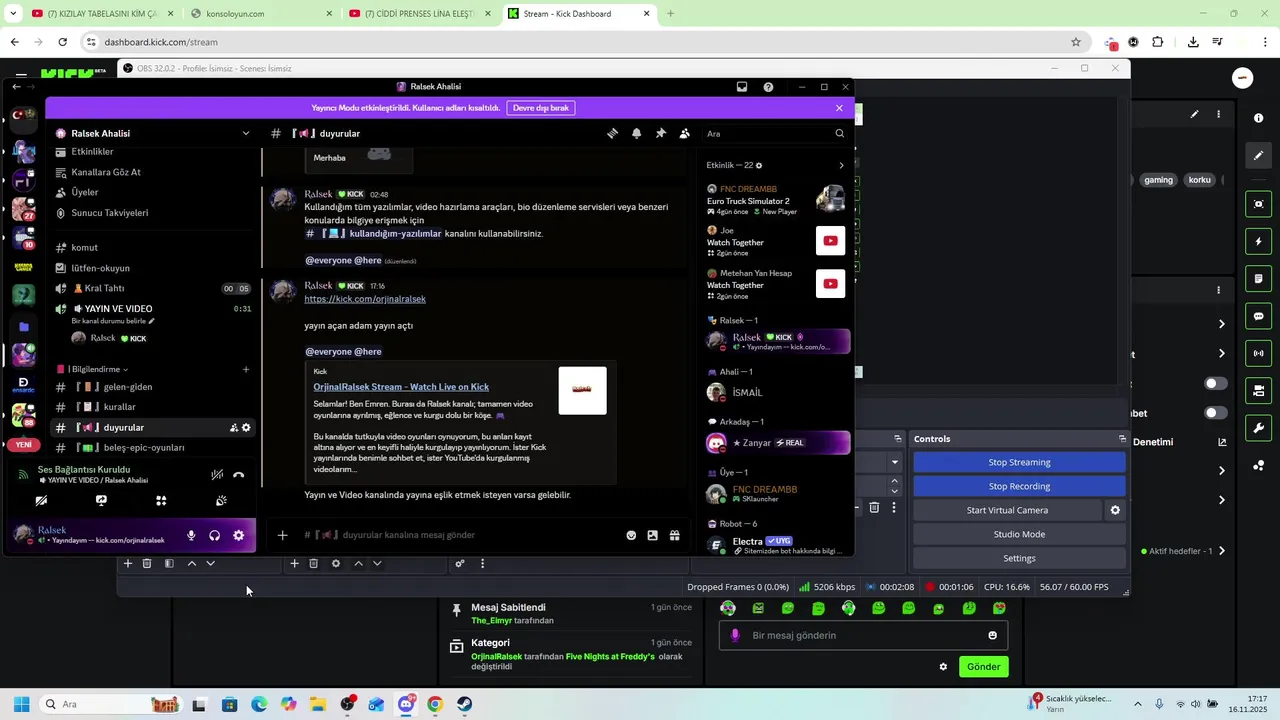
Task: Open Kick dashboard chat bubble sidebar icon
Action: click(1258, 316)
